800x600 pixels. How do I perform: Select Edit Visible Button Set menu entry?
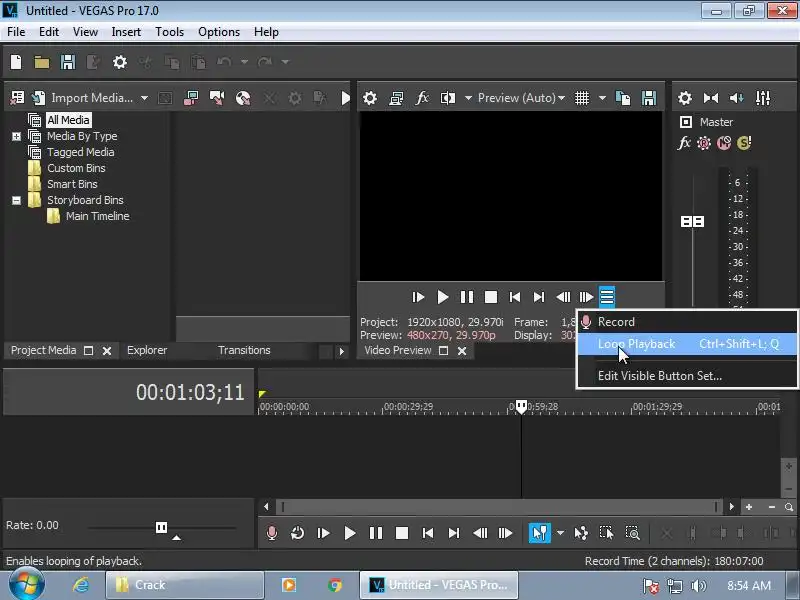click(x=687, y=376)
